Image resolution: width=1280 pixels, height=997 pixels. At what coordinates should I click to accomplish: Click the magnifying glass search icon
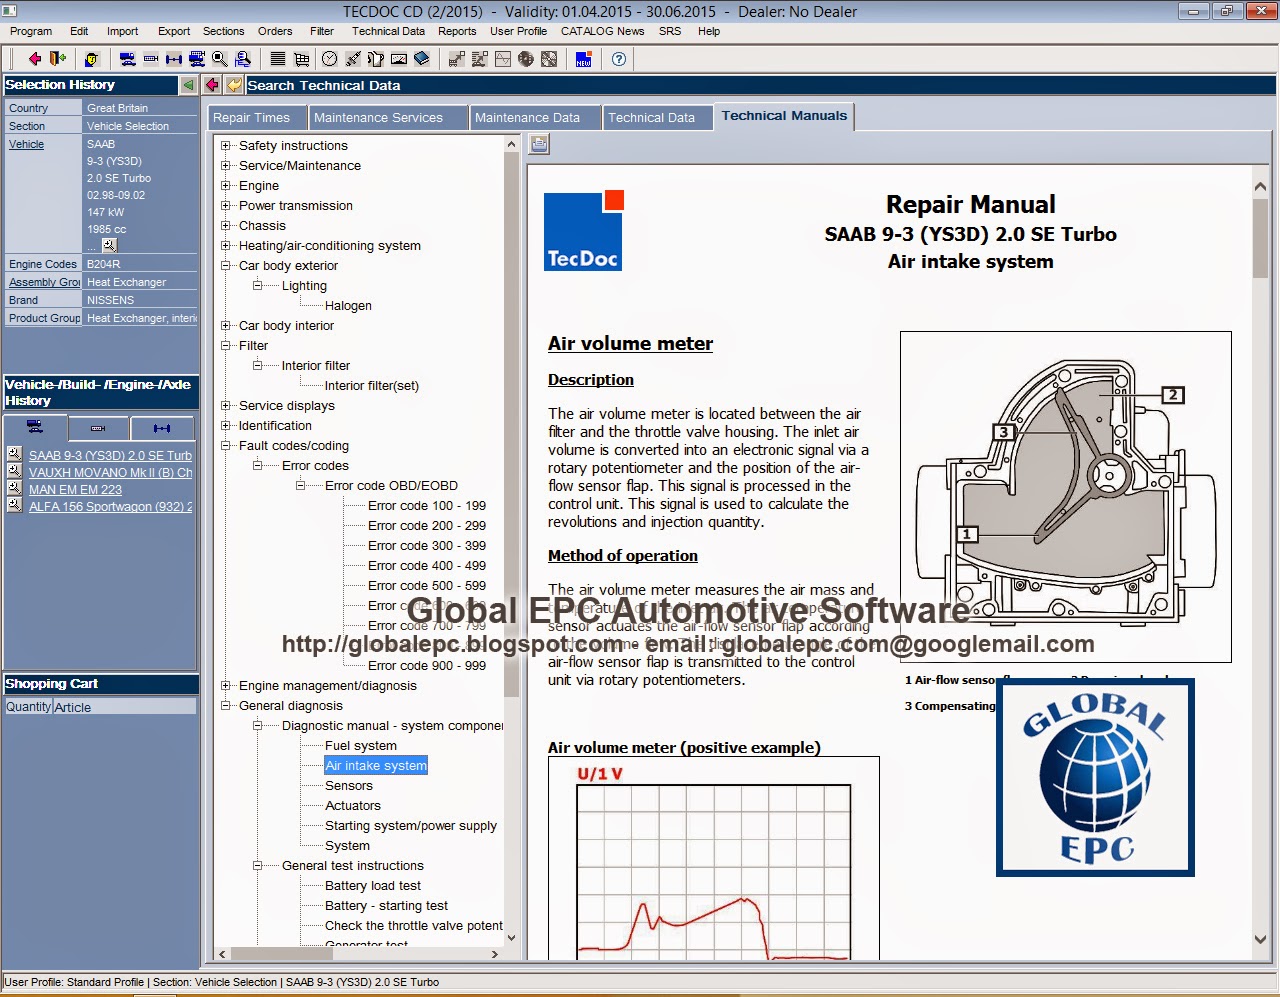(x=220, y=59)
